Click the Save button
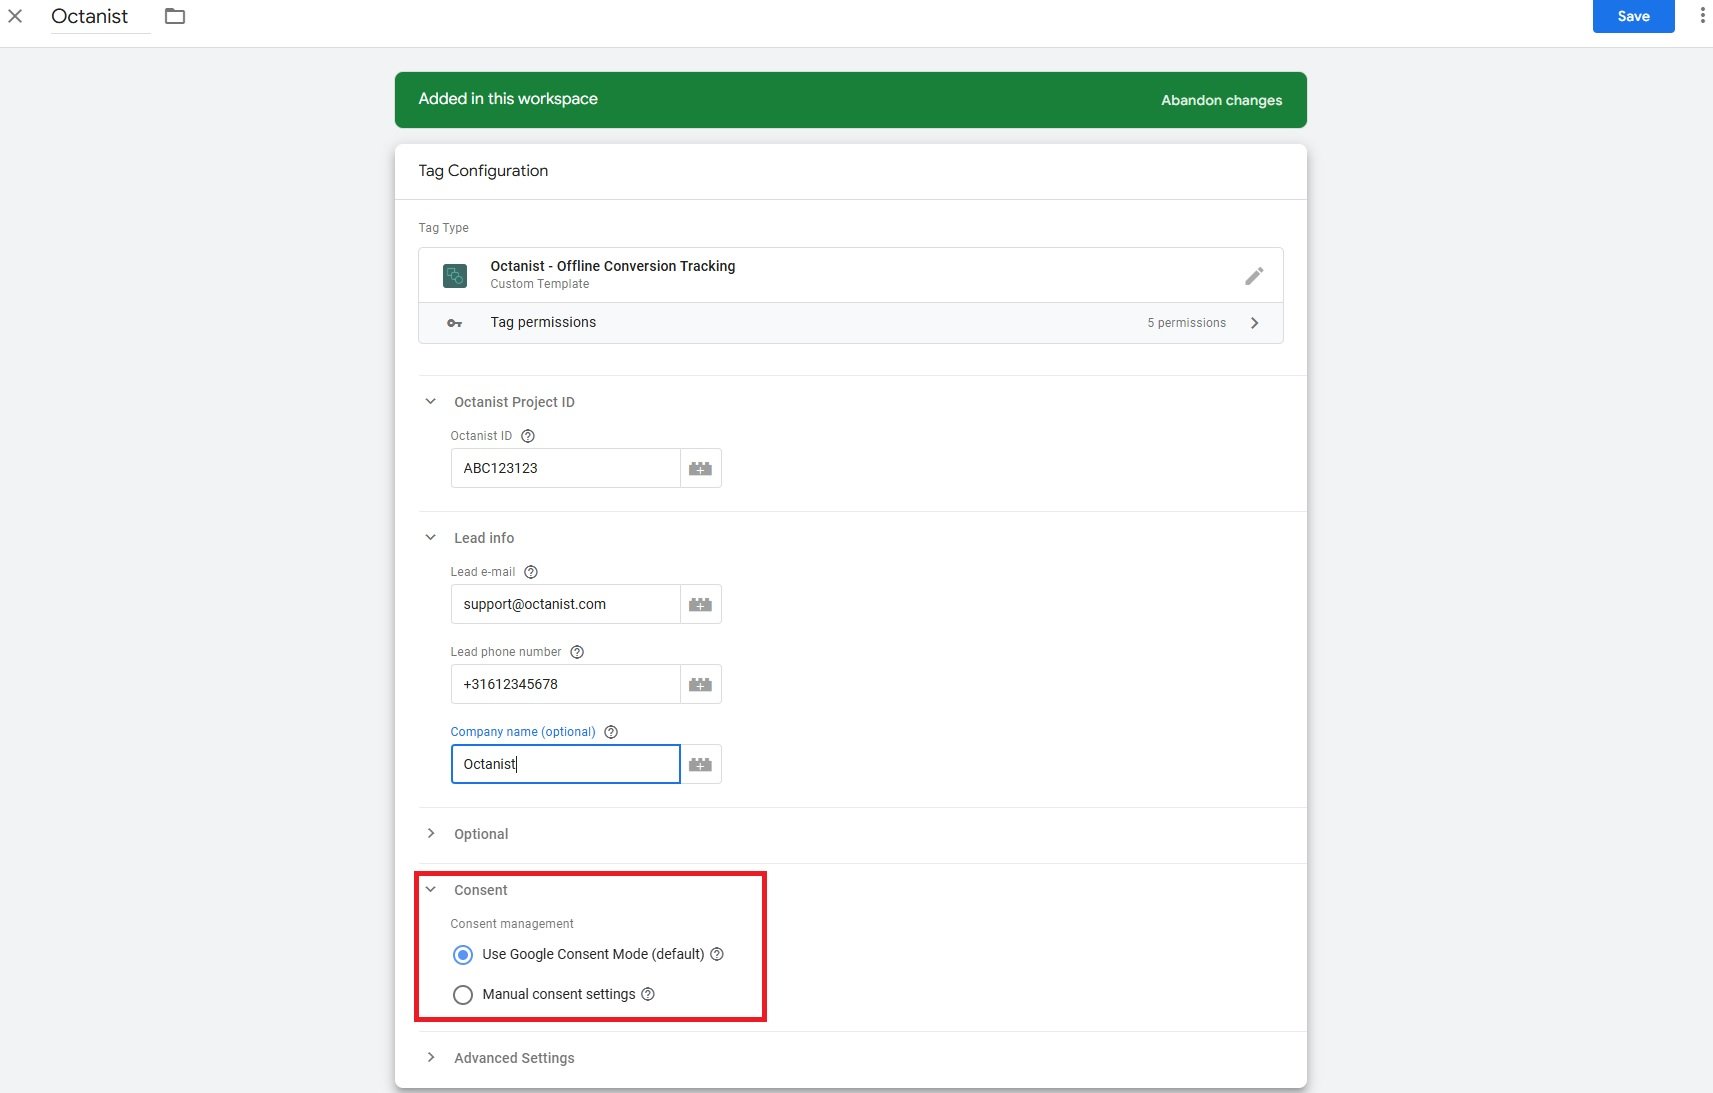This screenshot has width=1713, height=1093. [x=1633, y=16]
